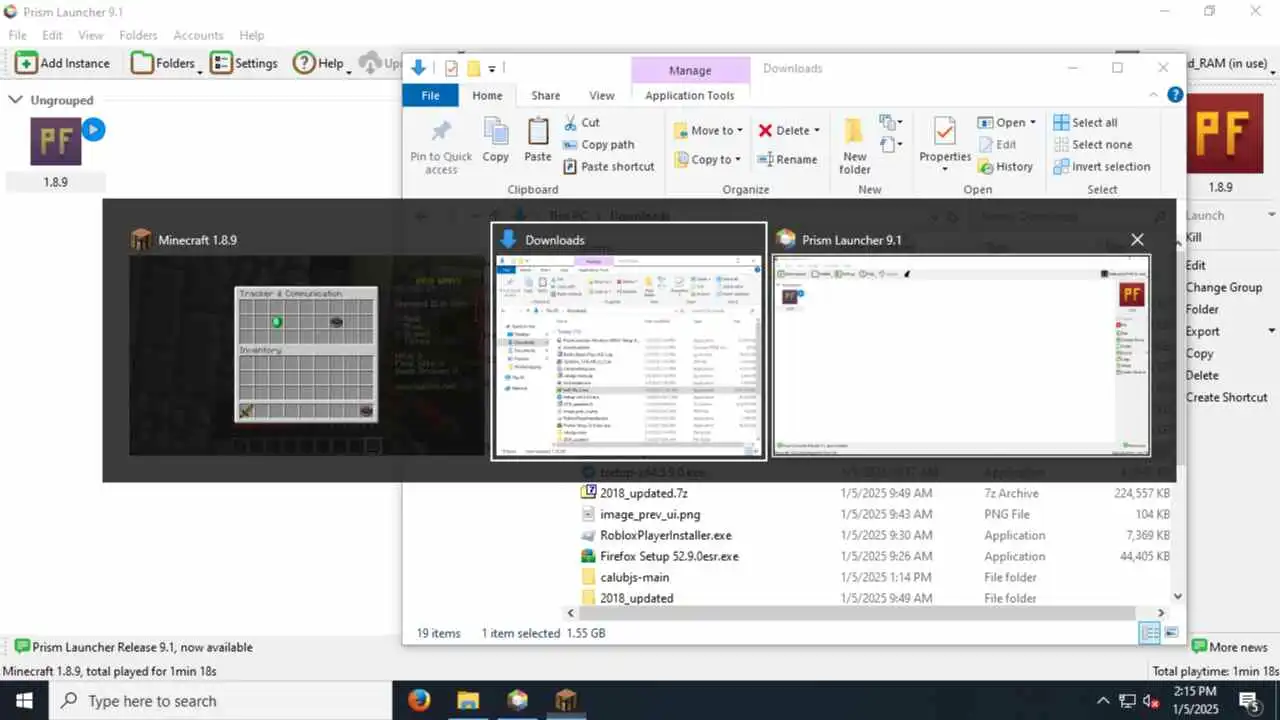Screen dimensions: 1280x720
Task: Open the File tab in Explorer
Action: pos(430,95)
